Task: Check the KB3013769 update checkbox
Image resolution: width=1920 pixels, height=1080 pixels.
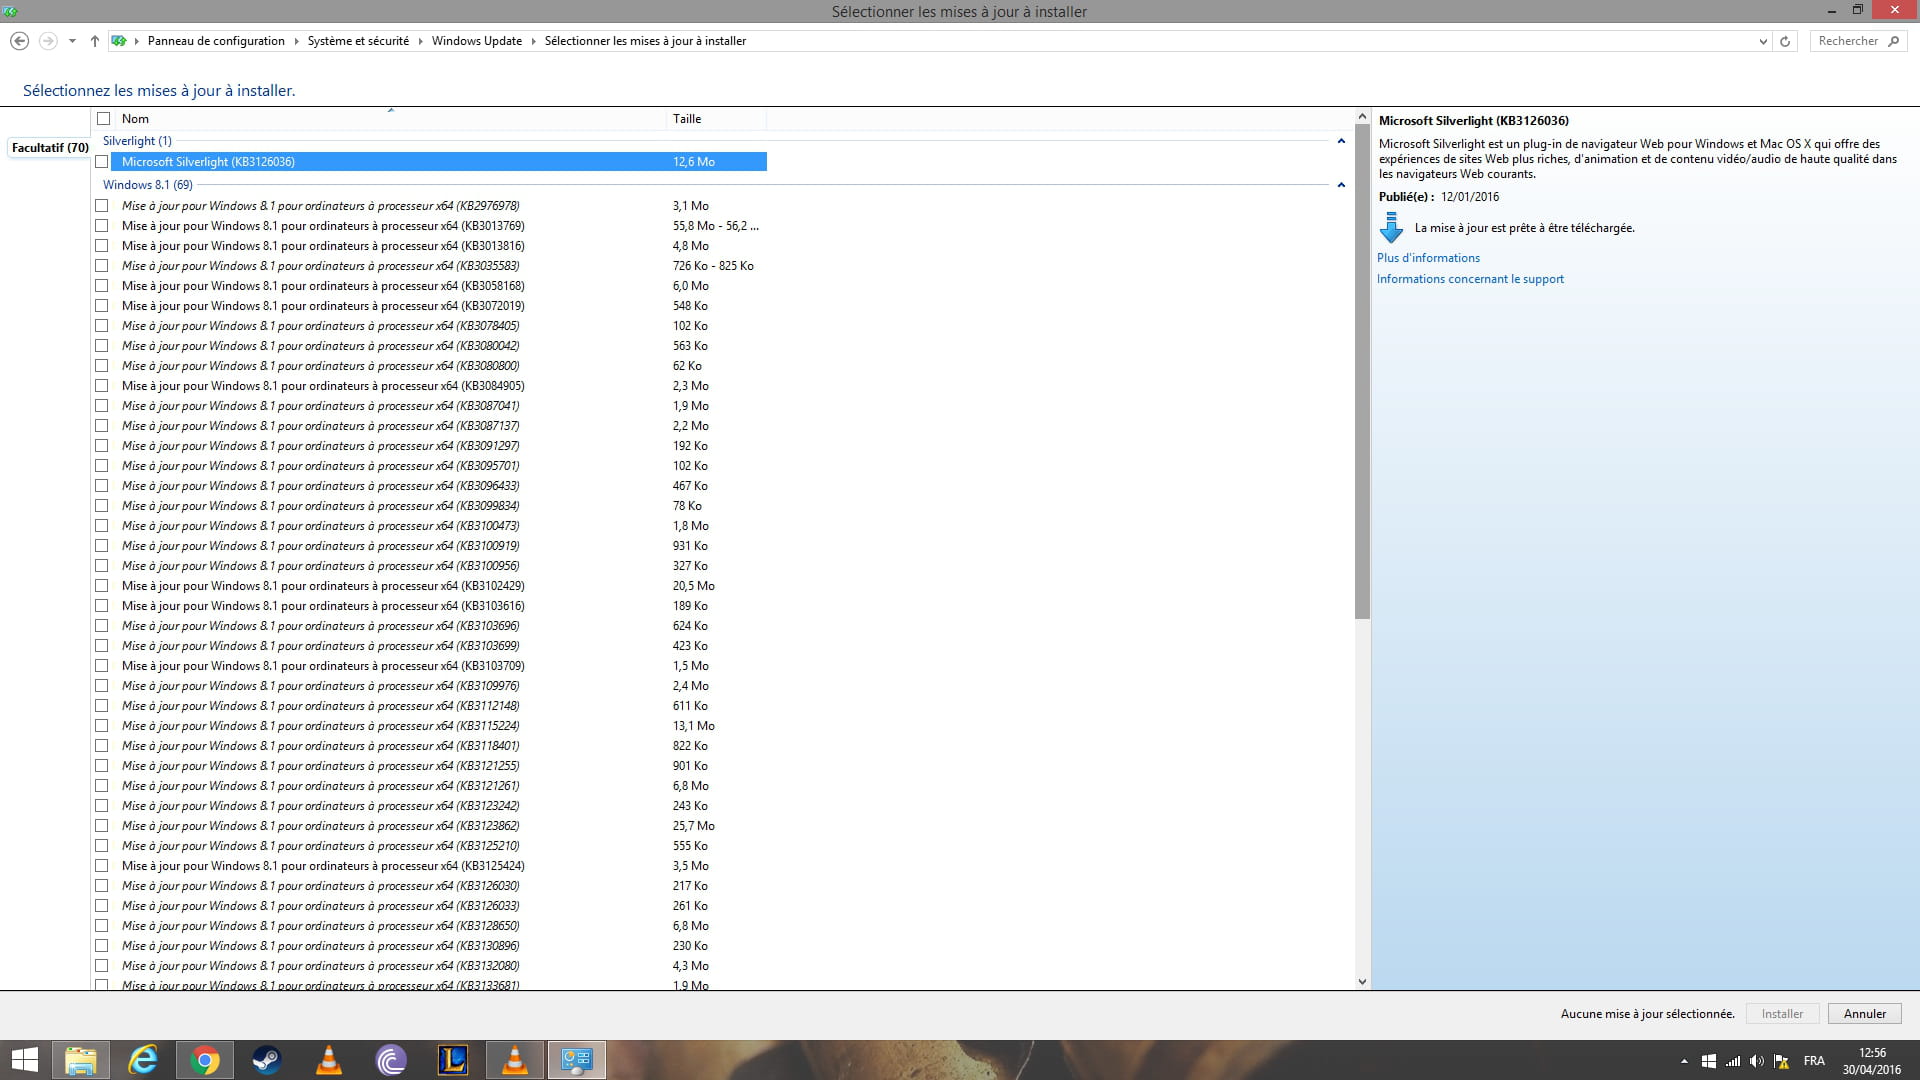Action: [101, 225]
